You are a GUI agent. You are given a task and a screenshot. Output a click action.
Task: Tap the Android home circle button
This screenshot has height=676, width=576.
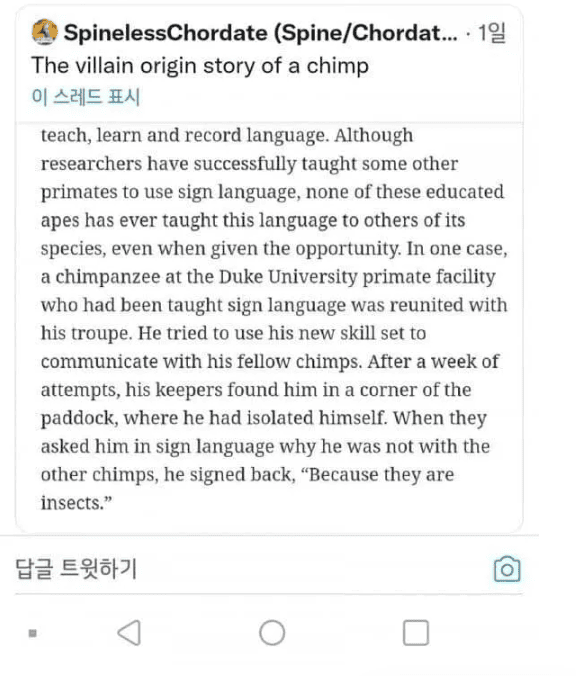pyautogui.click(x=272, y=632)
